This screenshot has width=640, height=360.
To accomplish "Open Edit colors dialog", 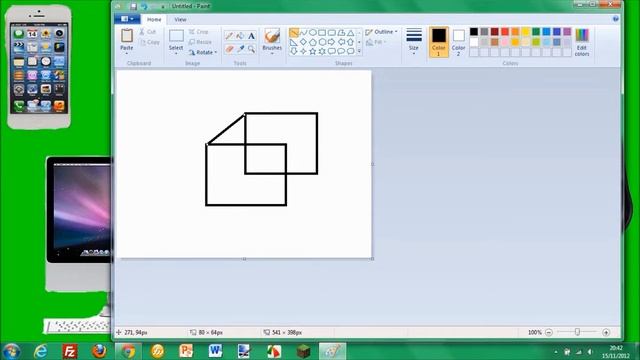I will tap(582, 42).
